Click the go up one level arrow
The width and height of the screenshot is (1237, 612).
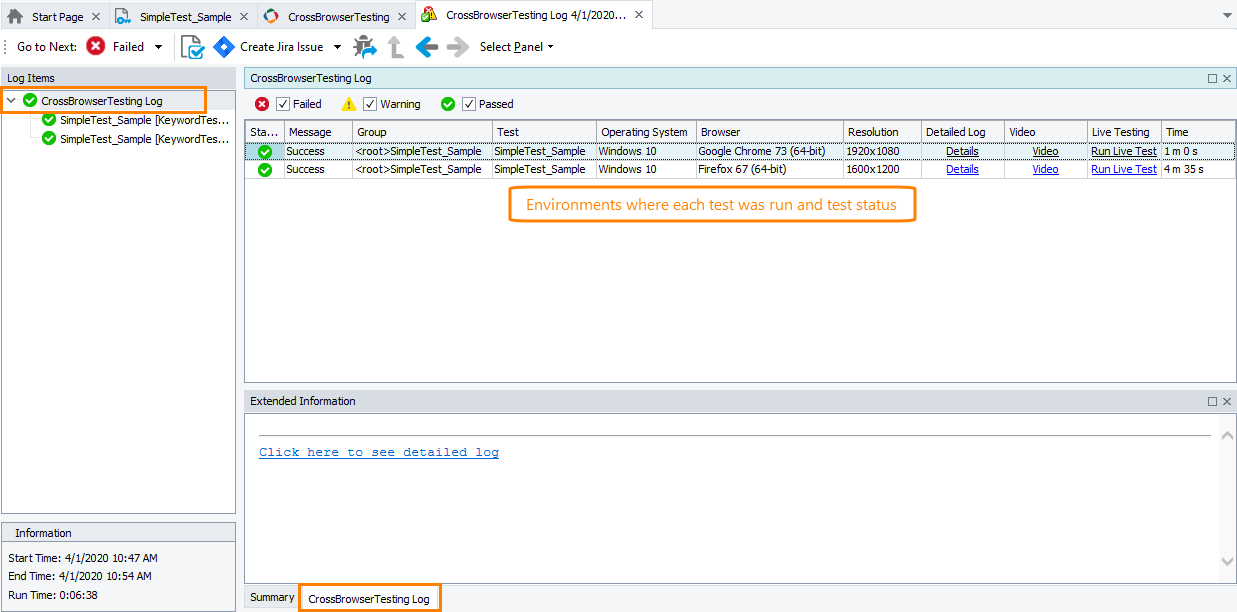pyautogui.click(x=396, y=46)
